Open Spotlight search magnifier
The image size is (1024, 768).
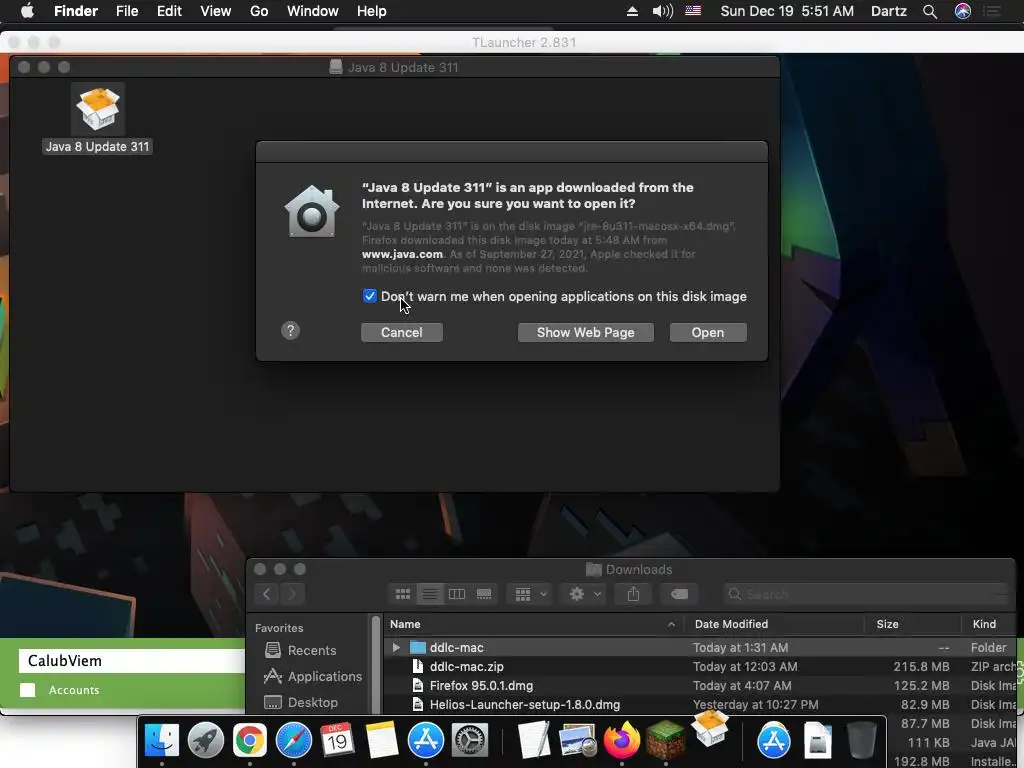930,11
